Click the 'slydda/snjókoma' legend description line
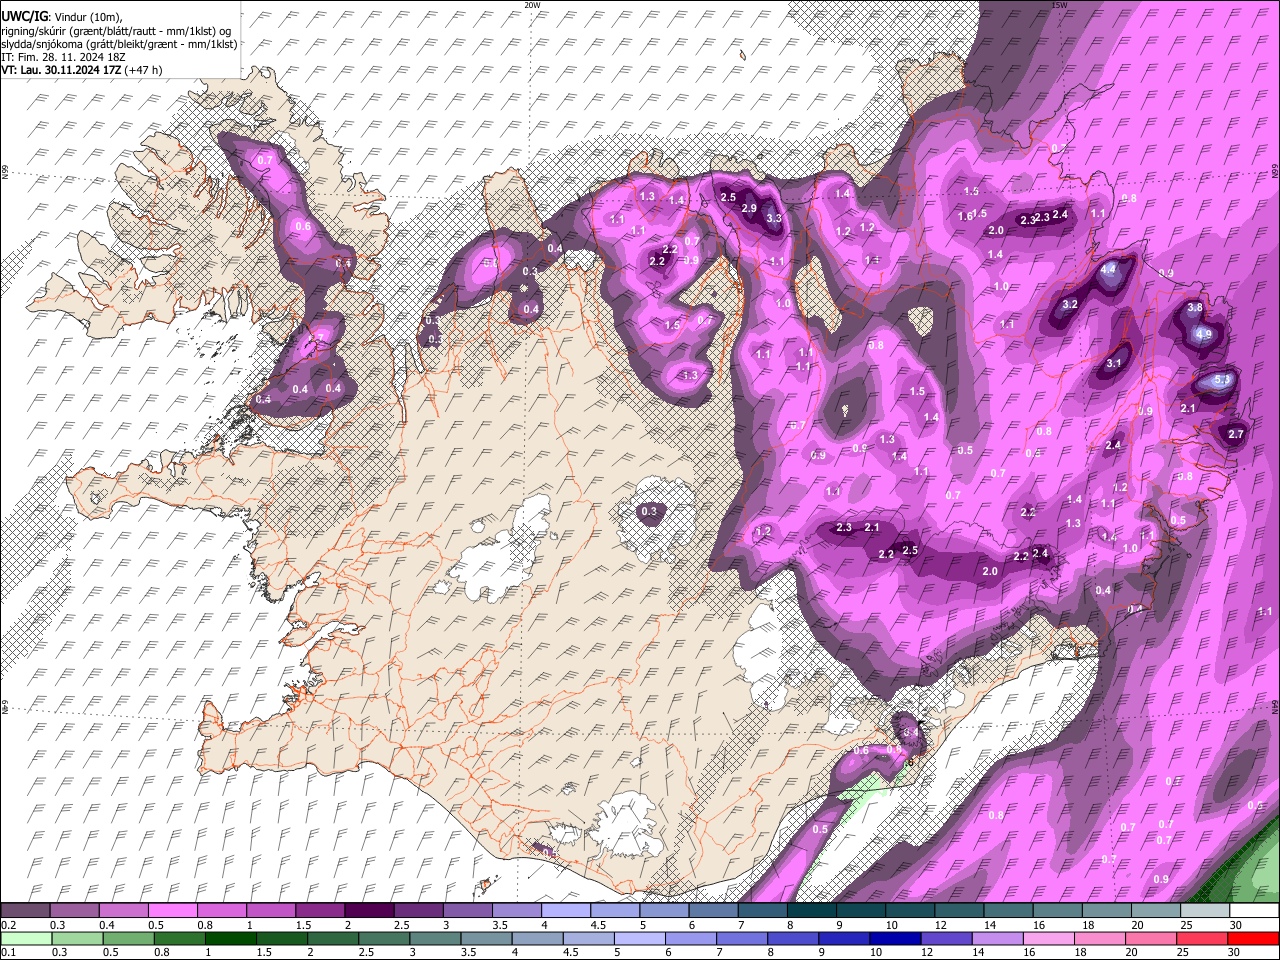 tap(119, 44)
